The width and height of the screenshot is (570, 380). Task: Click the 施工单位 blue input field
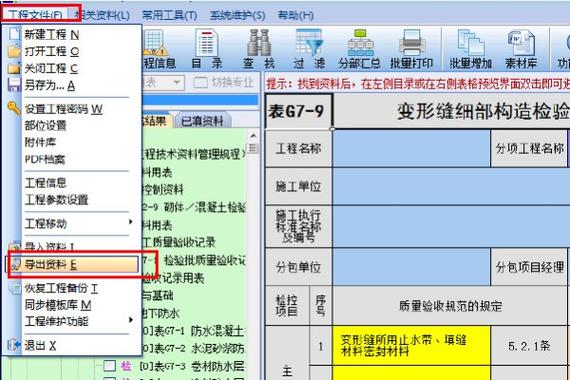(x=451, y=186)
